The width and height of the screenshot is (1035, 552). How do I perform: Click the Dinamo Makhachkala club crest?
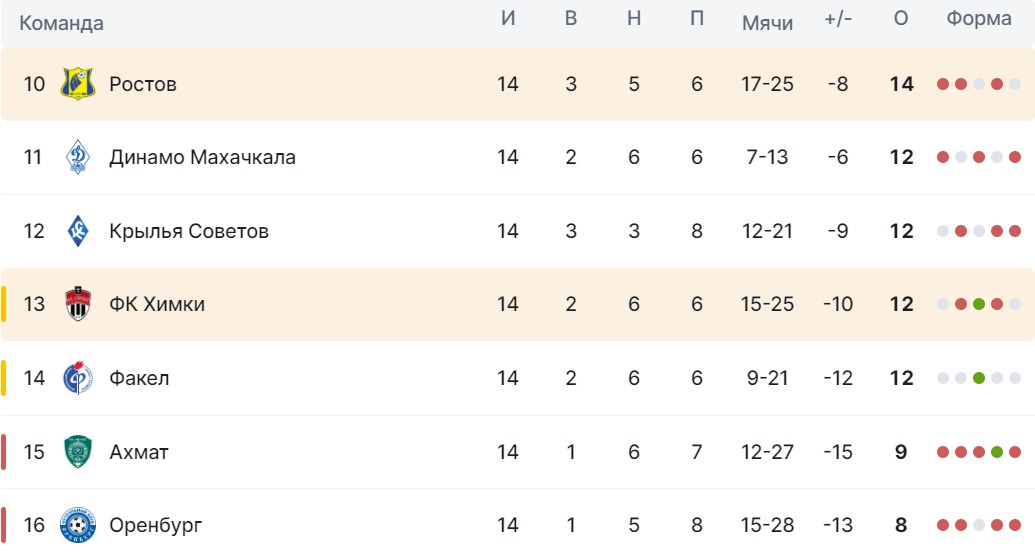click(77, 158)
